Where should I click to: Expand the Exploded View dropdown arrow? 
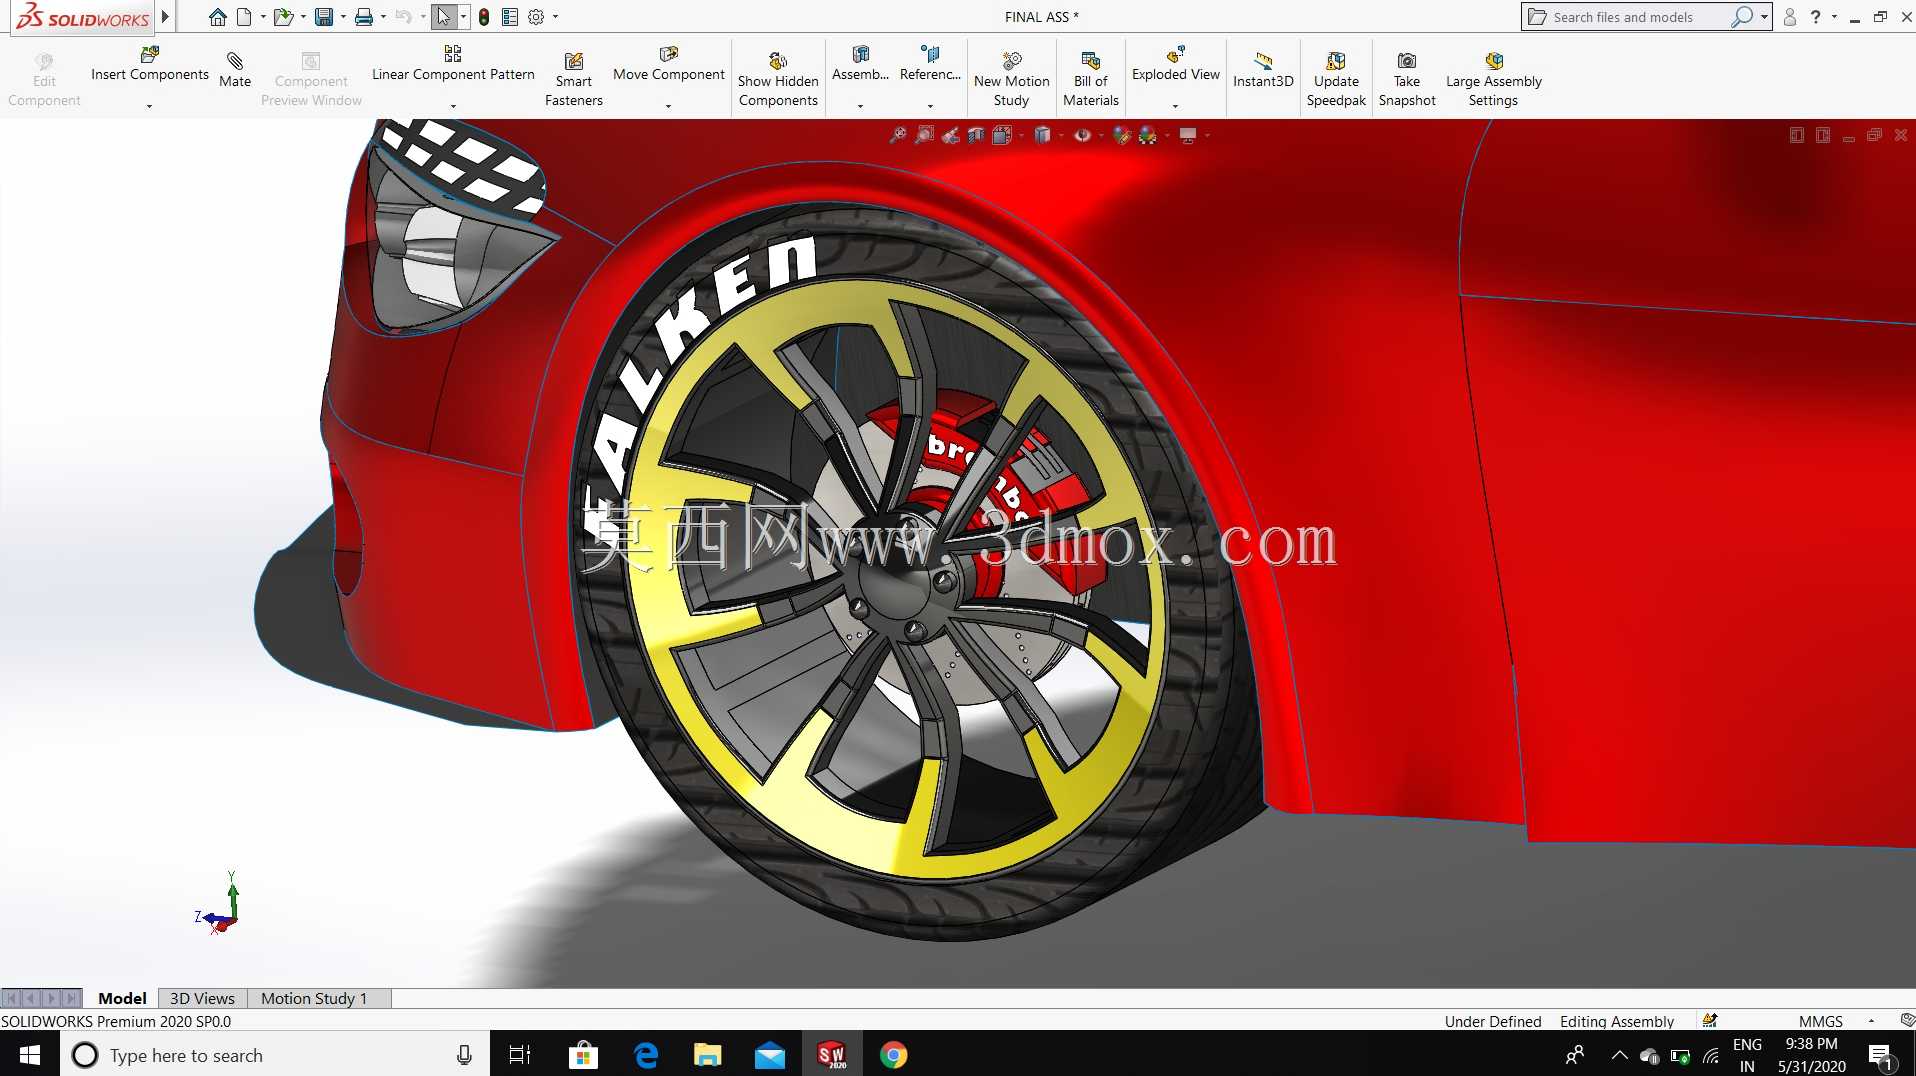coord(1175,105)
